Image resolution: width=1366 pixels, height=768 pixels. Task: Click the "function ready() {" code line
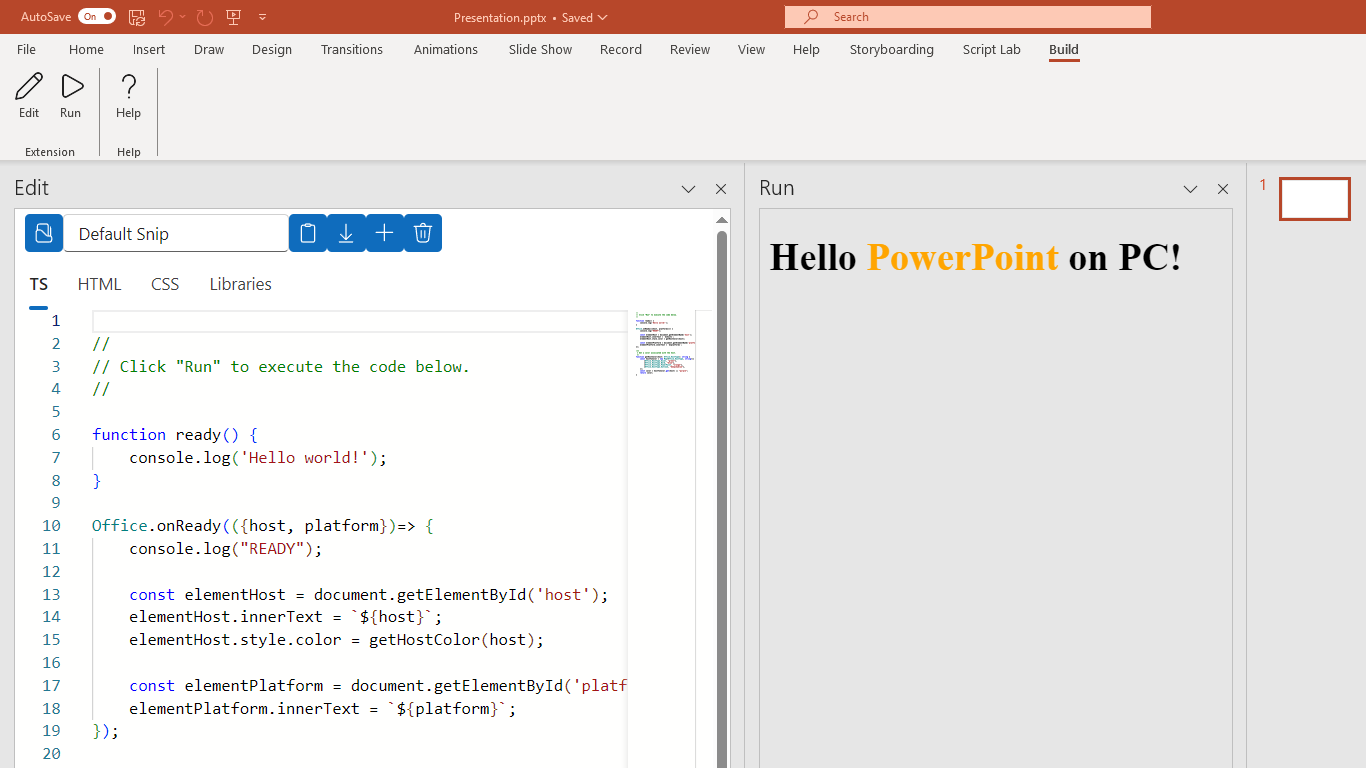click(175, 434)
